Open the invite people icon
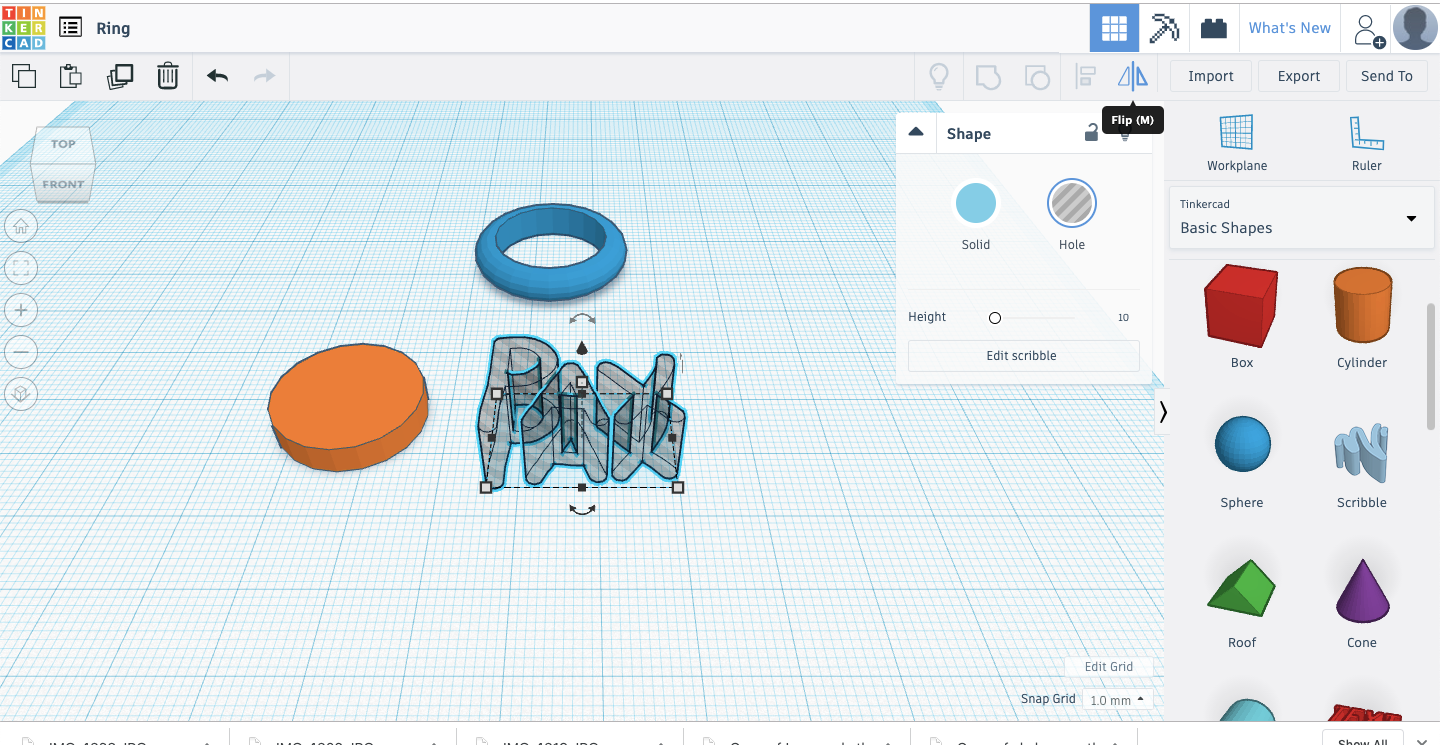 (x=1368, y=29)
